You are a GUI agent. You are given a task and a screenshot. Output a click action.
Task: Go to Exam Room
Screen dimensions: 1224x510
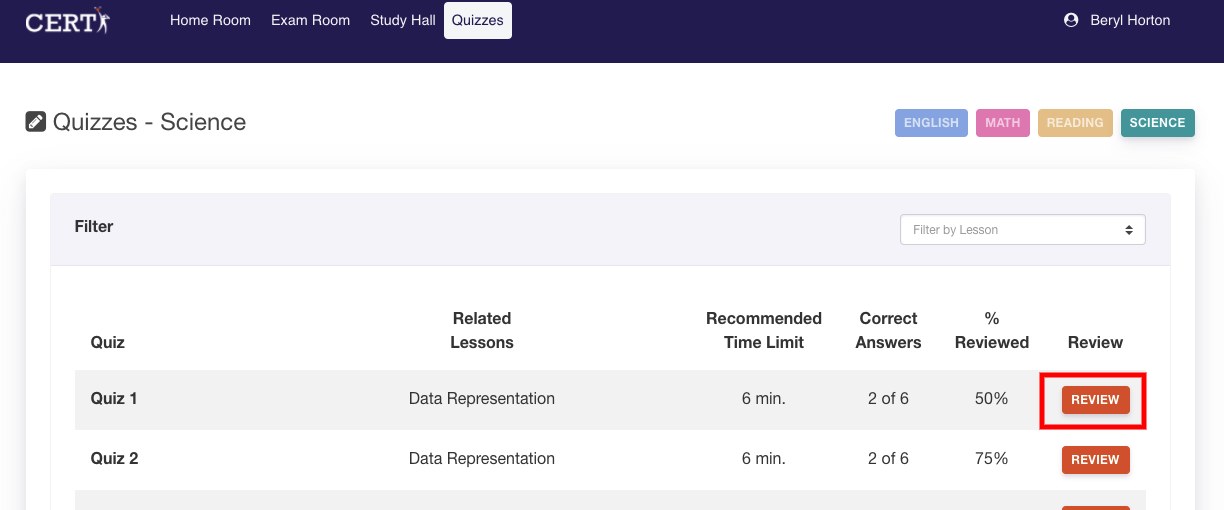(x=310, y=20)
